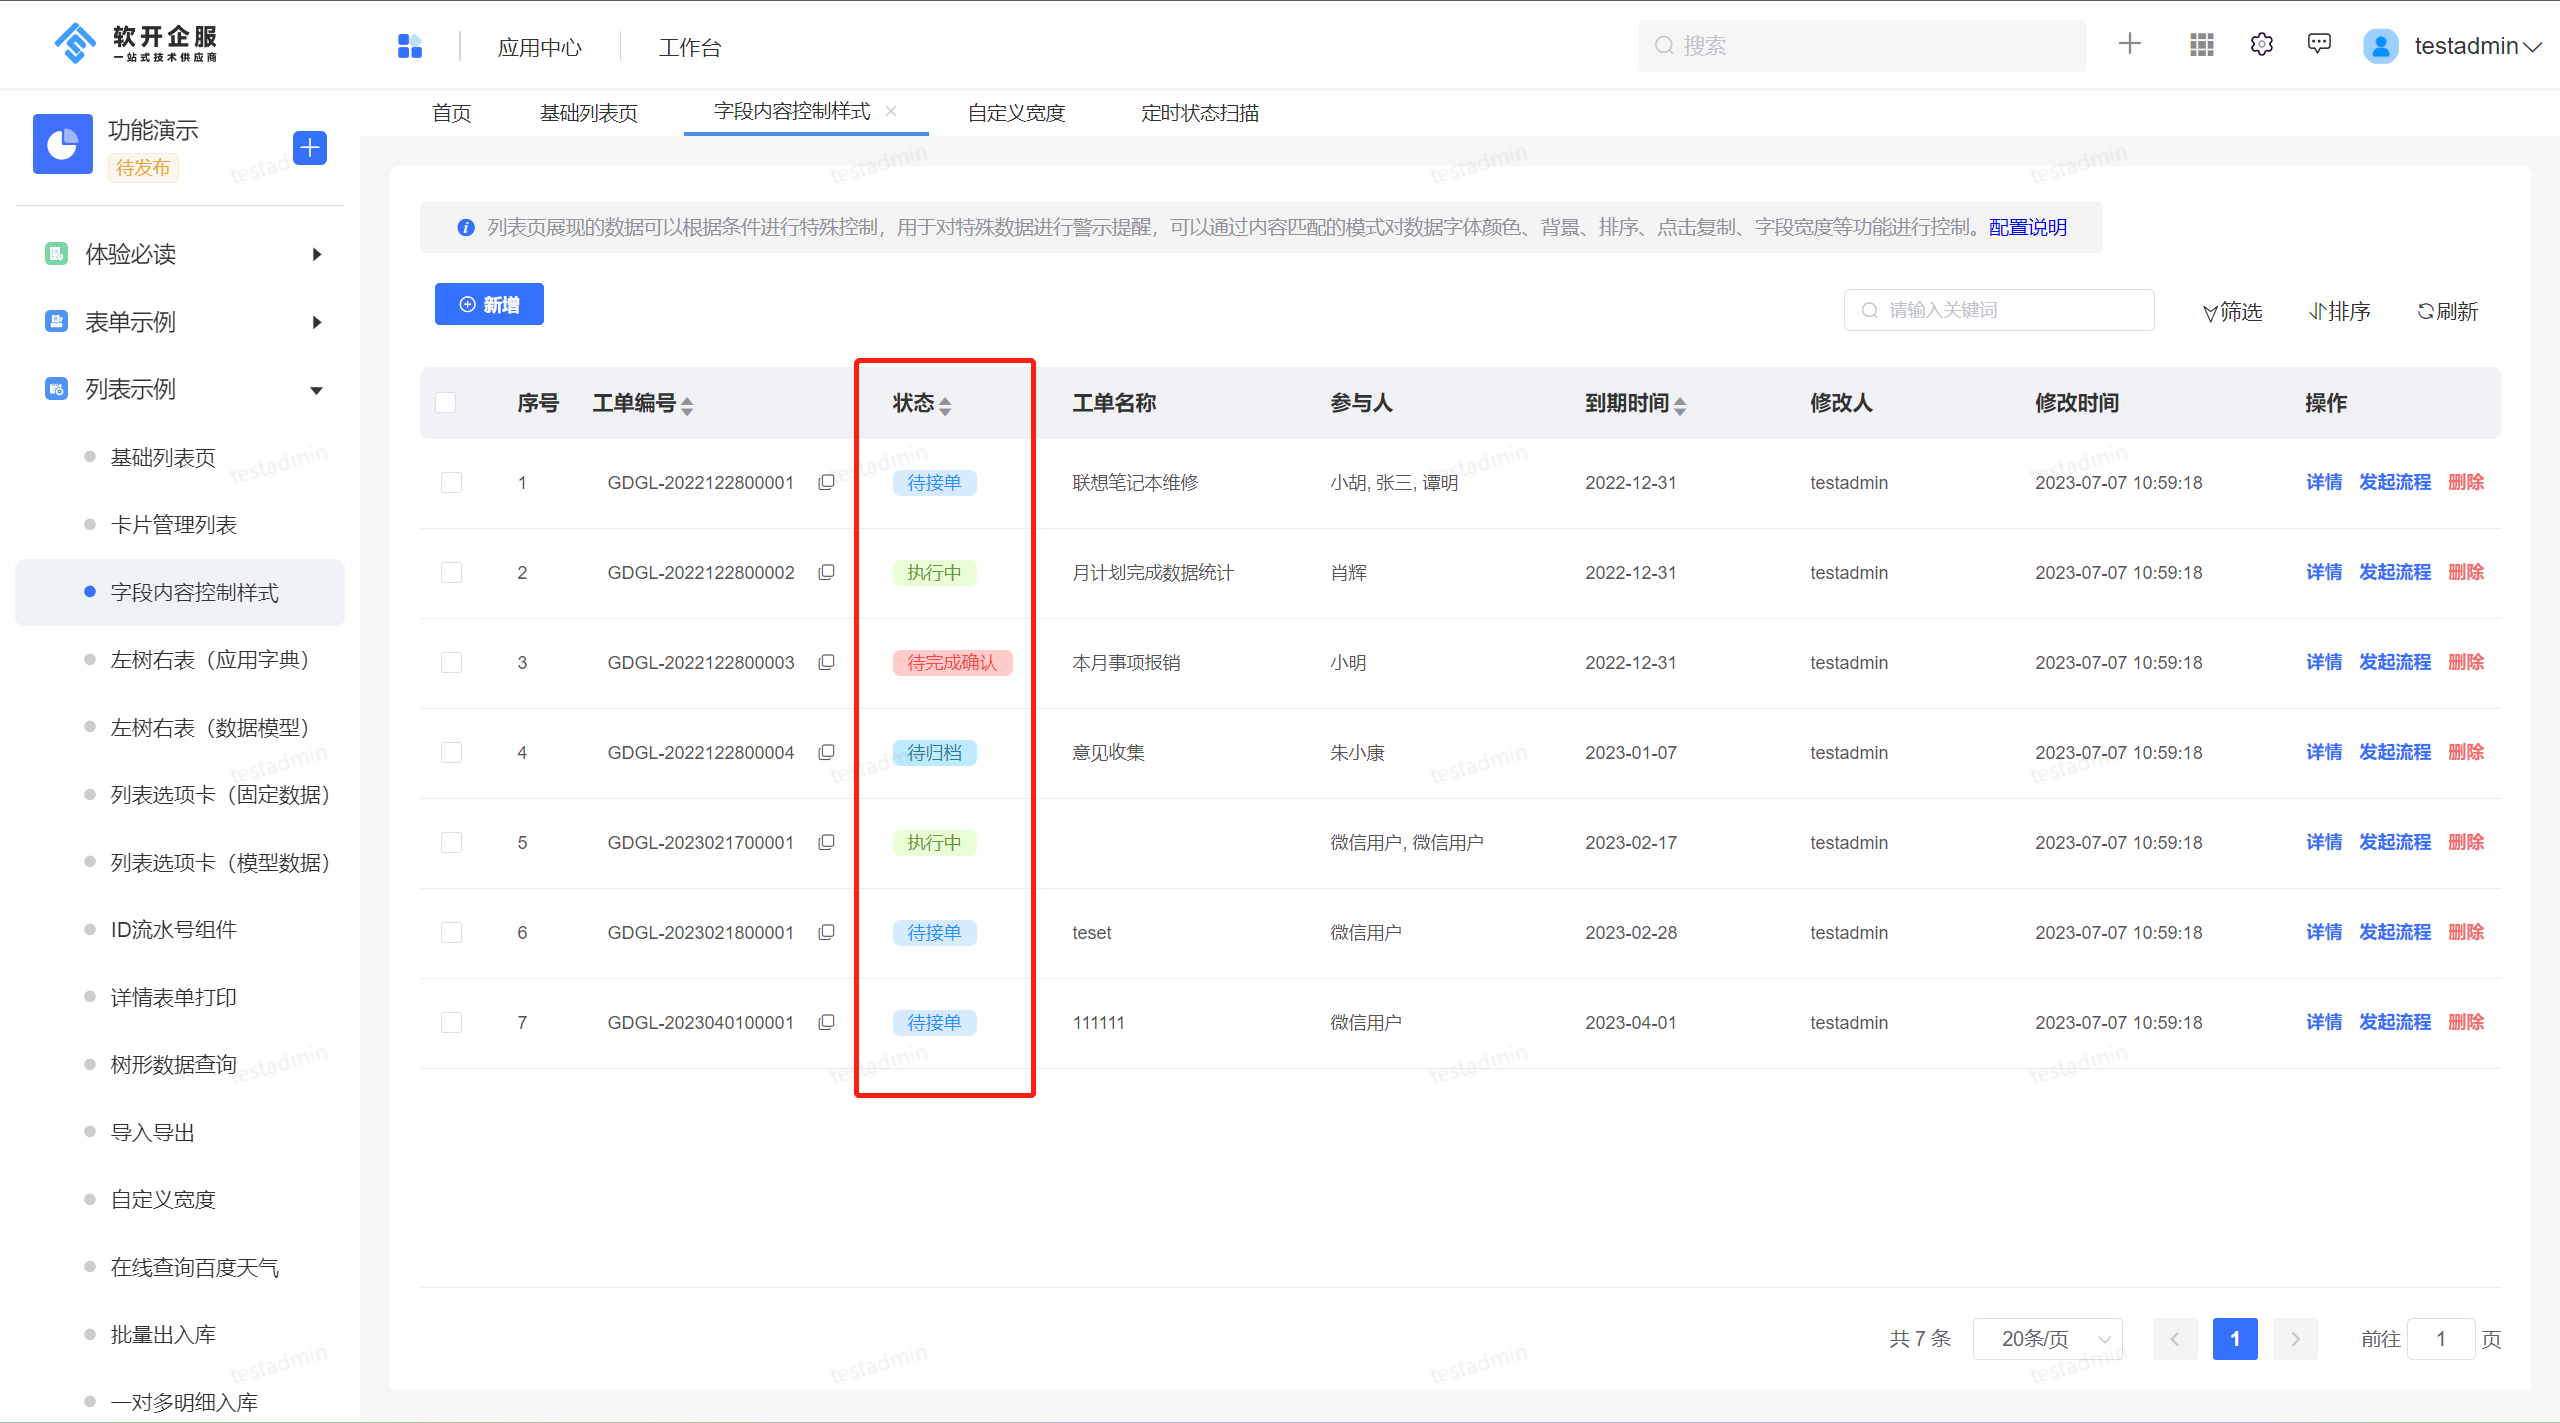This screenshot has height=1423, width=2560.
Task: Click the plus icon next to search bar
Action: coord(2129,44)
